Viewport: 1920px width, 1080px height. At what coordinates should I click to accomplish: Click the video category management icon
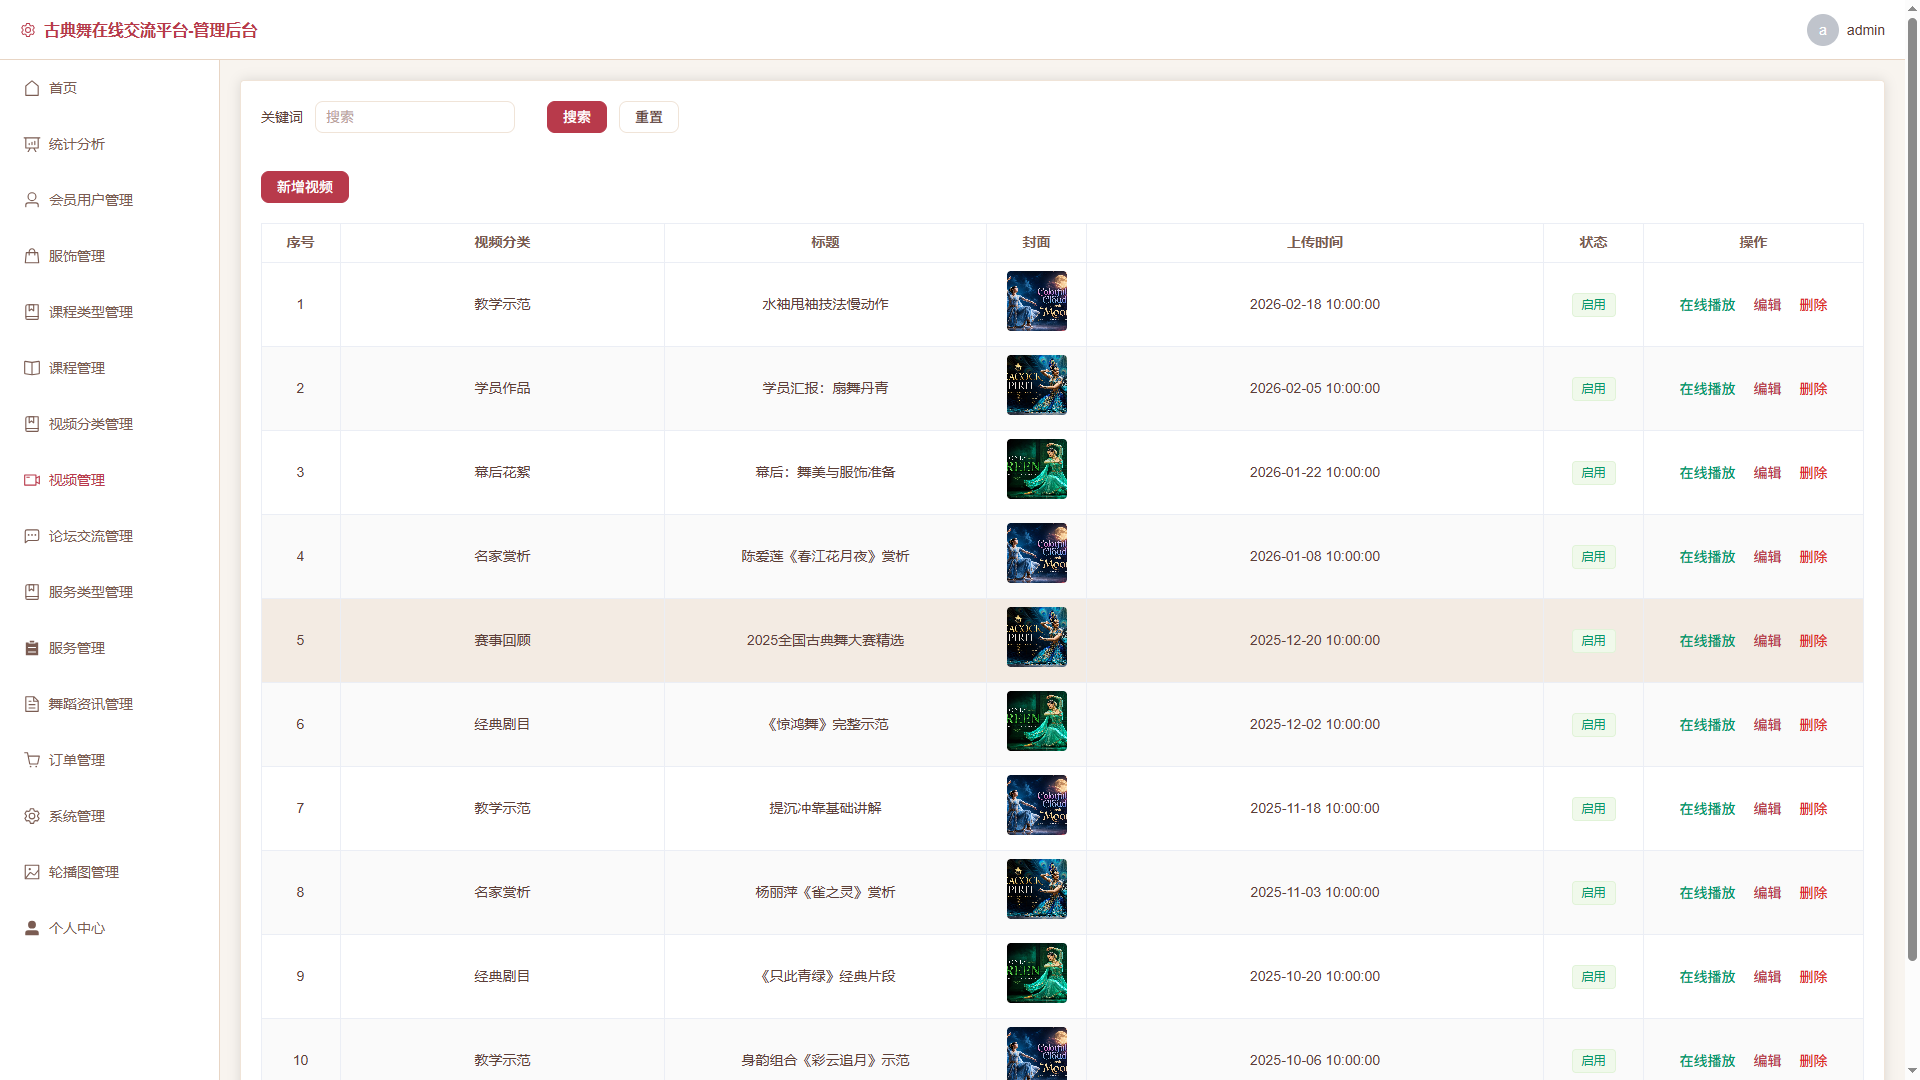(32, 424)
